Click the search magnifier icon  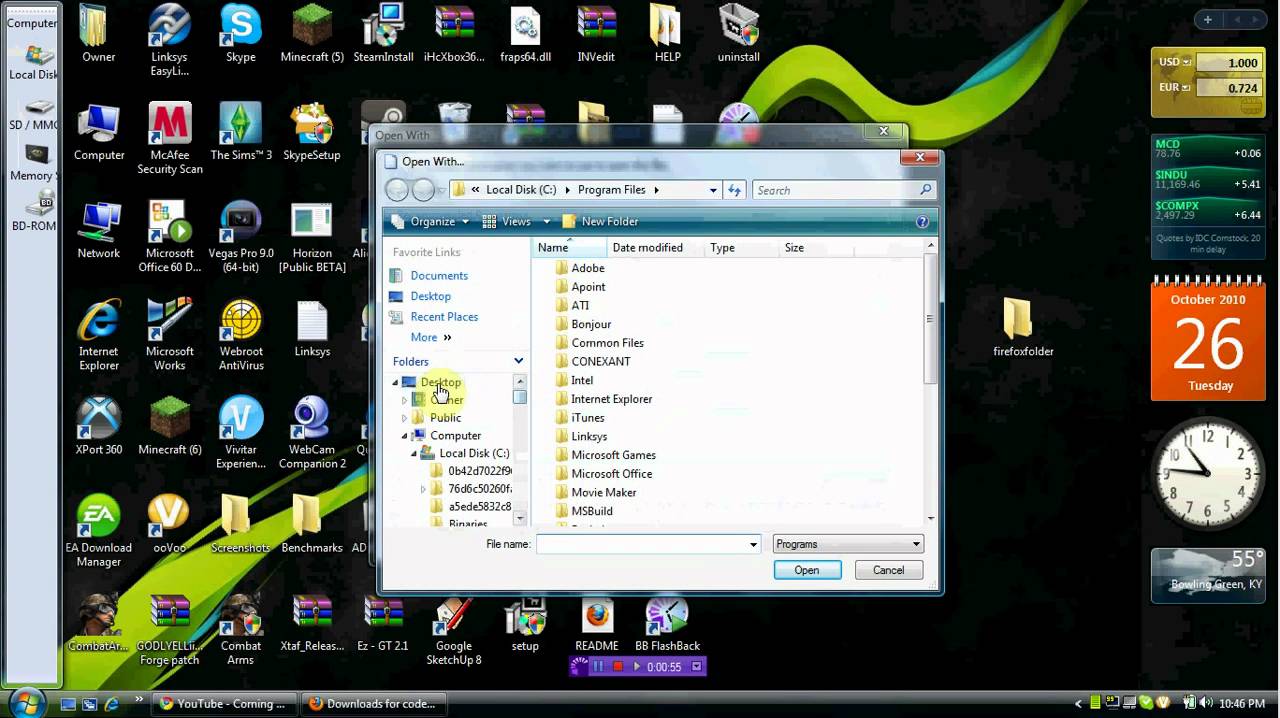[x=926, y=190]
